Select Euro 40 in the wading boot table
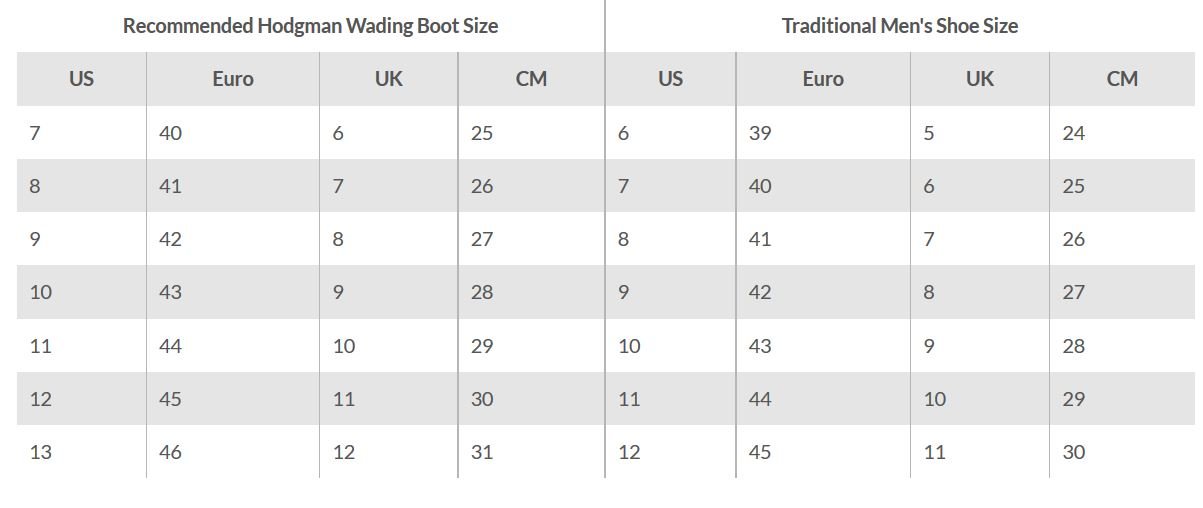Screen dimensions: 1203x508 tap(171, 133)
